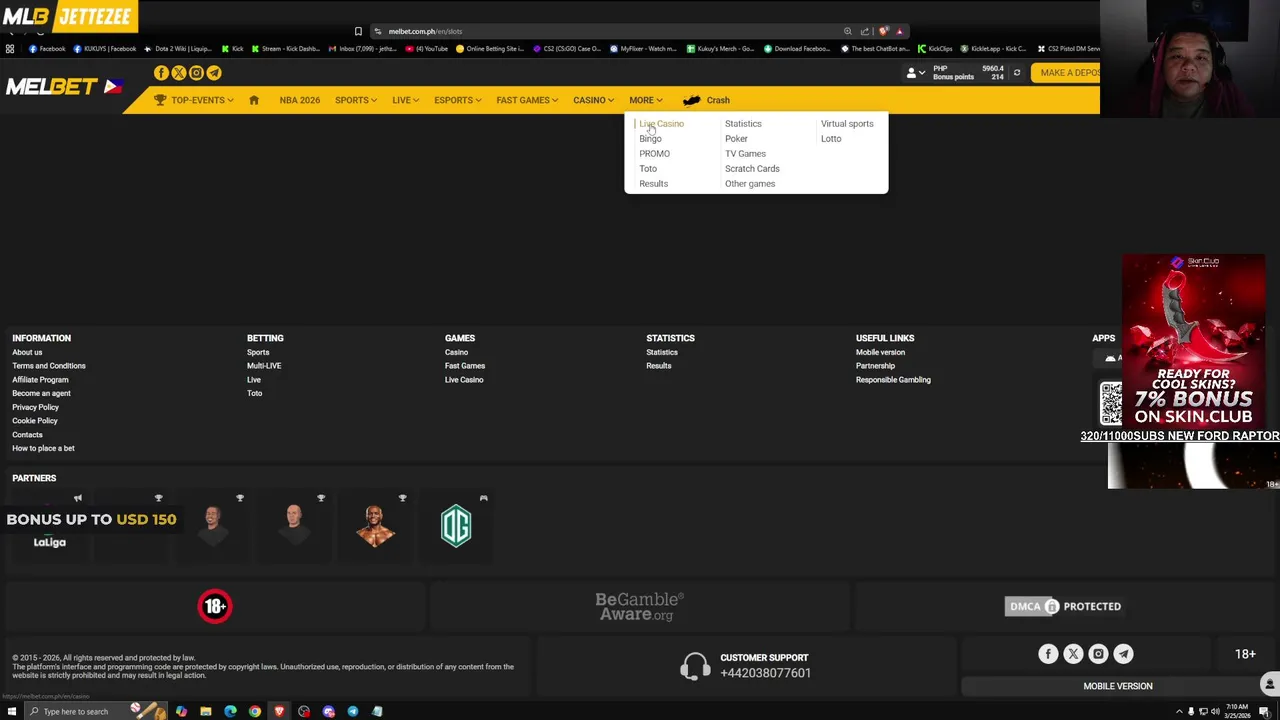Select Live Casino in MORE menu
1280x720 pixels.
coord(662,124)
